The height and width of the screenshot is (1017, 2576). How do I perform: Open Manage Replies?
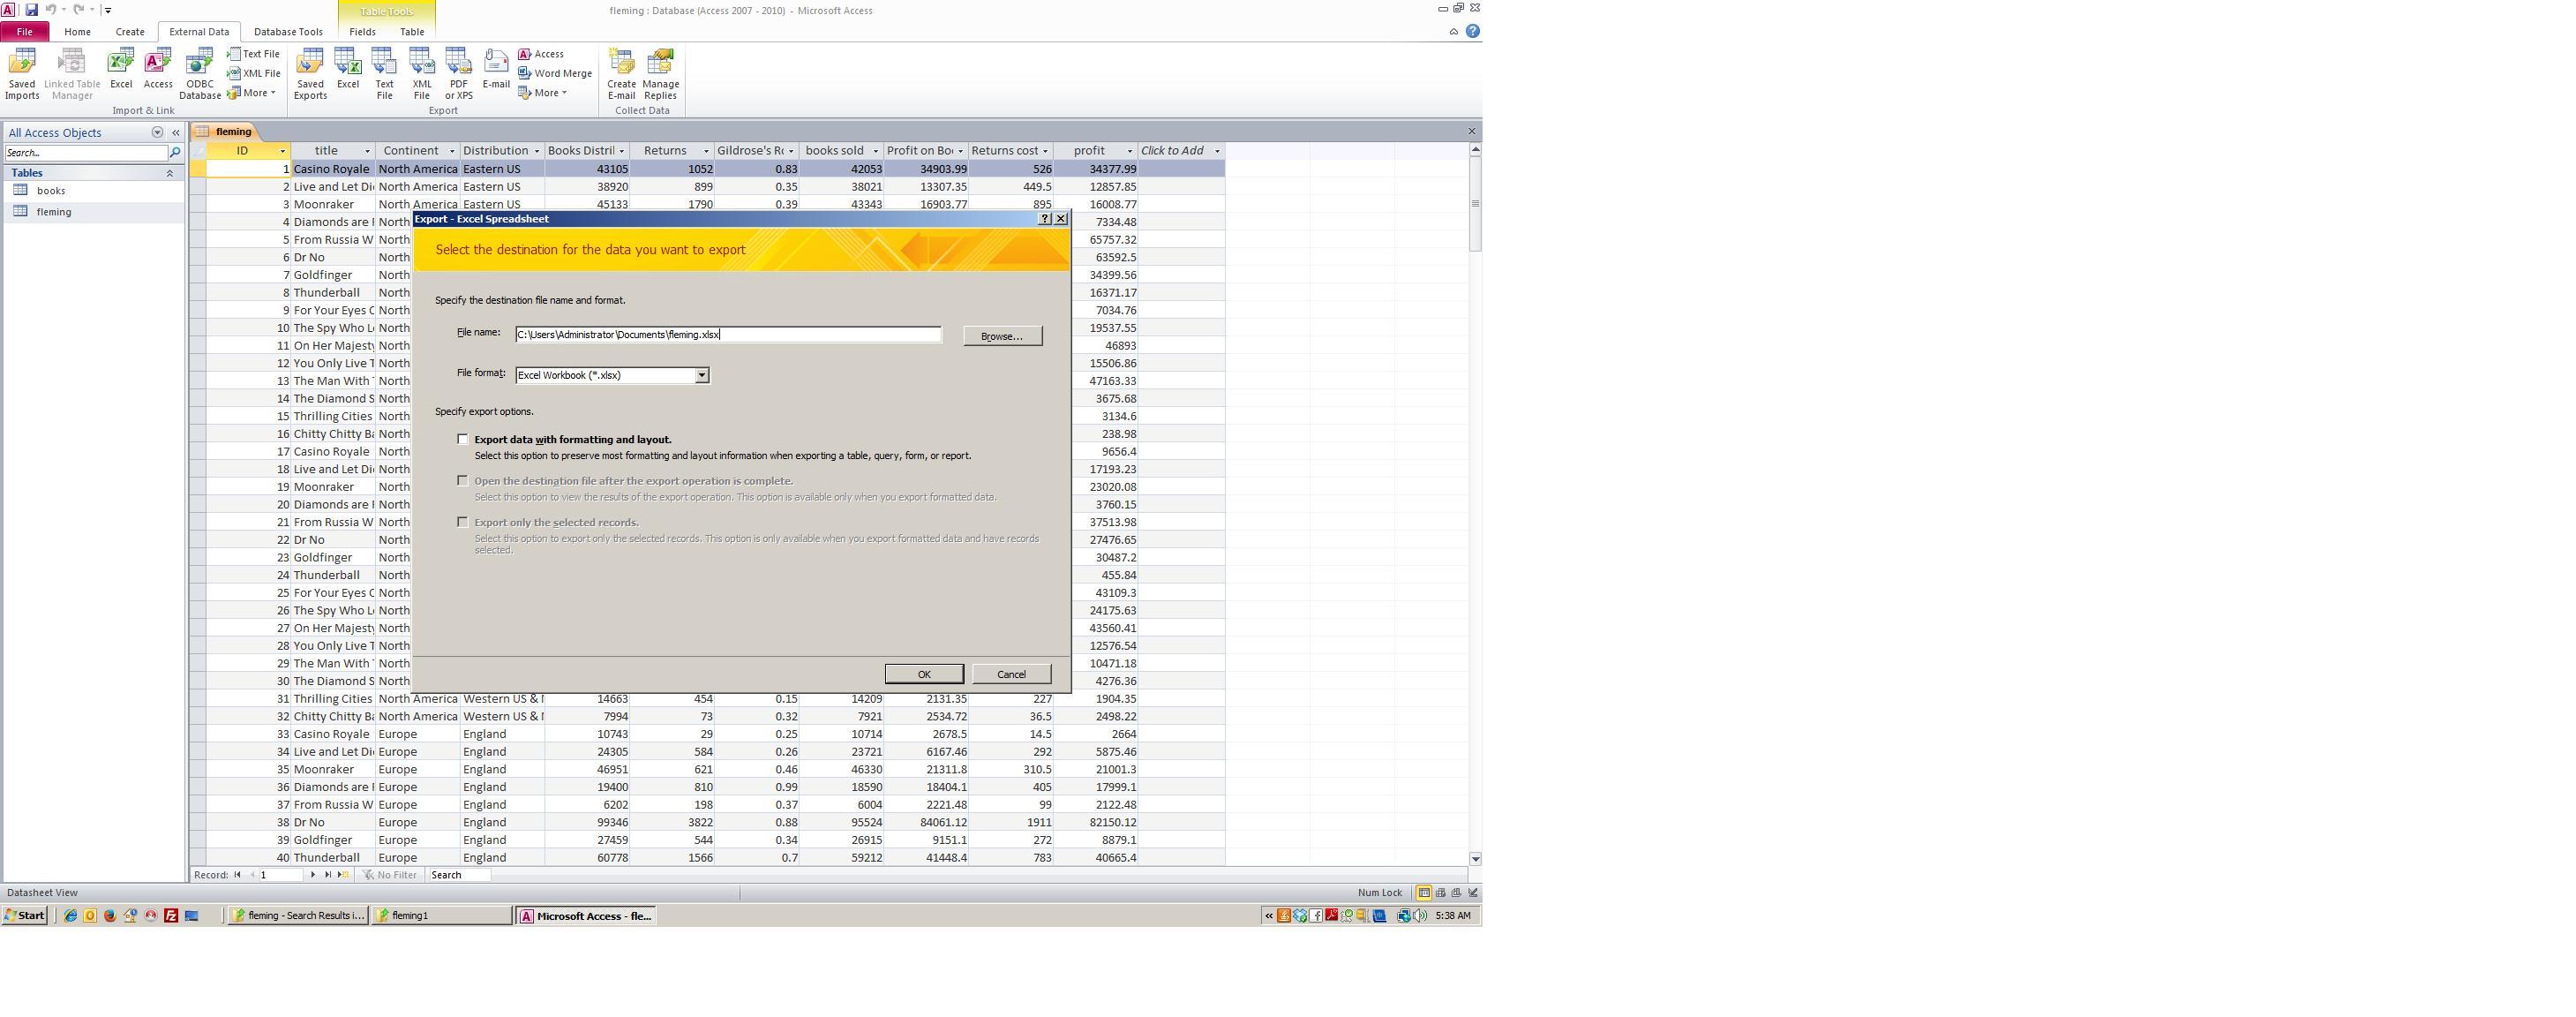click(660, 74)
